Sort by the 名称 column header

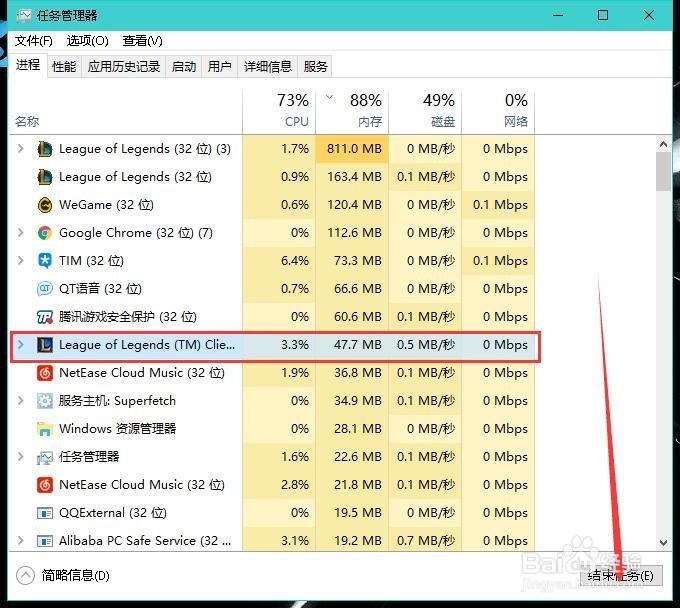(126, 112)
